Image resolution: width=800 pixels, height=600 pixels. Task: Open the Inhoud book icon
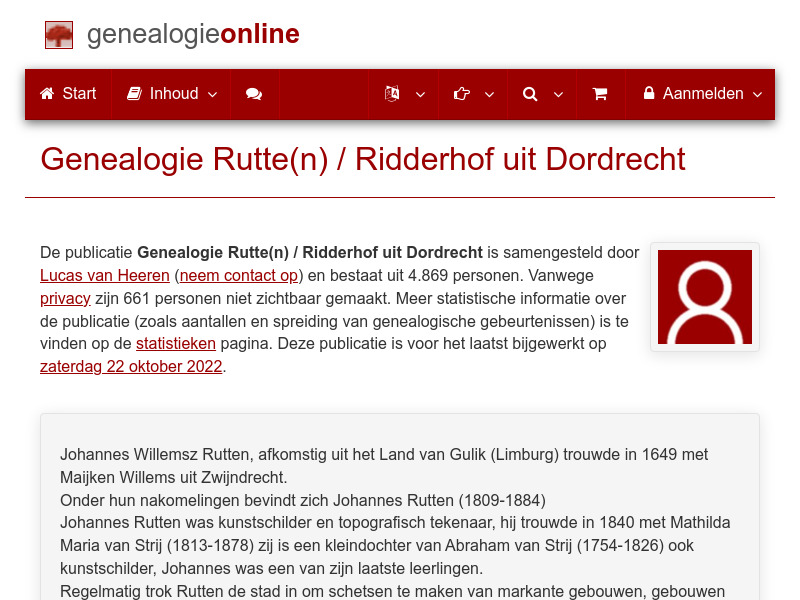[135, 93]
